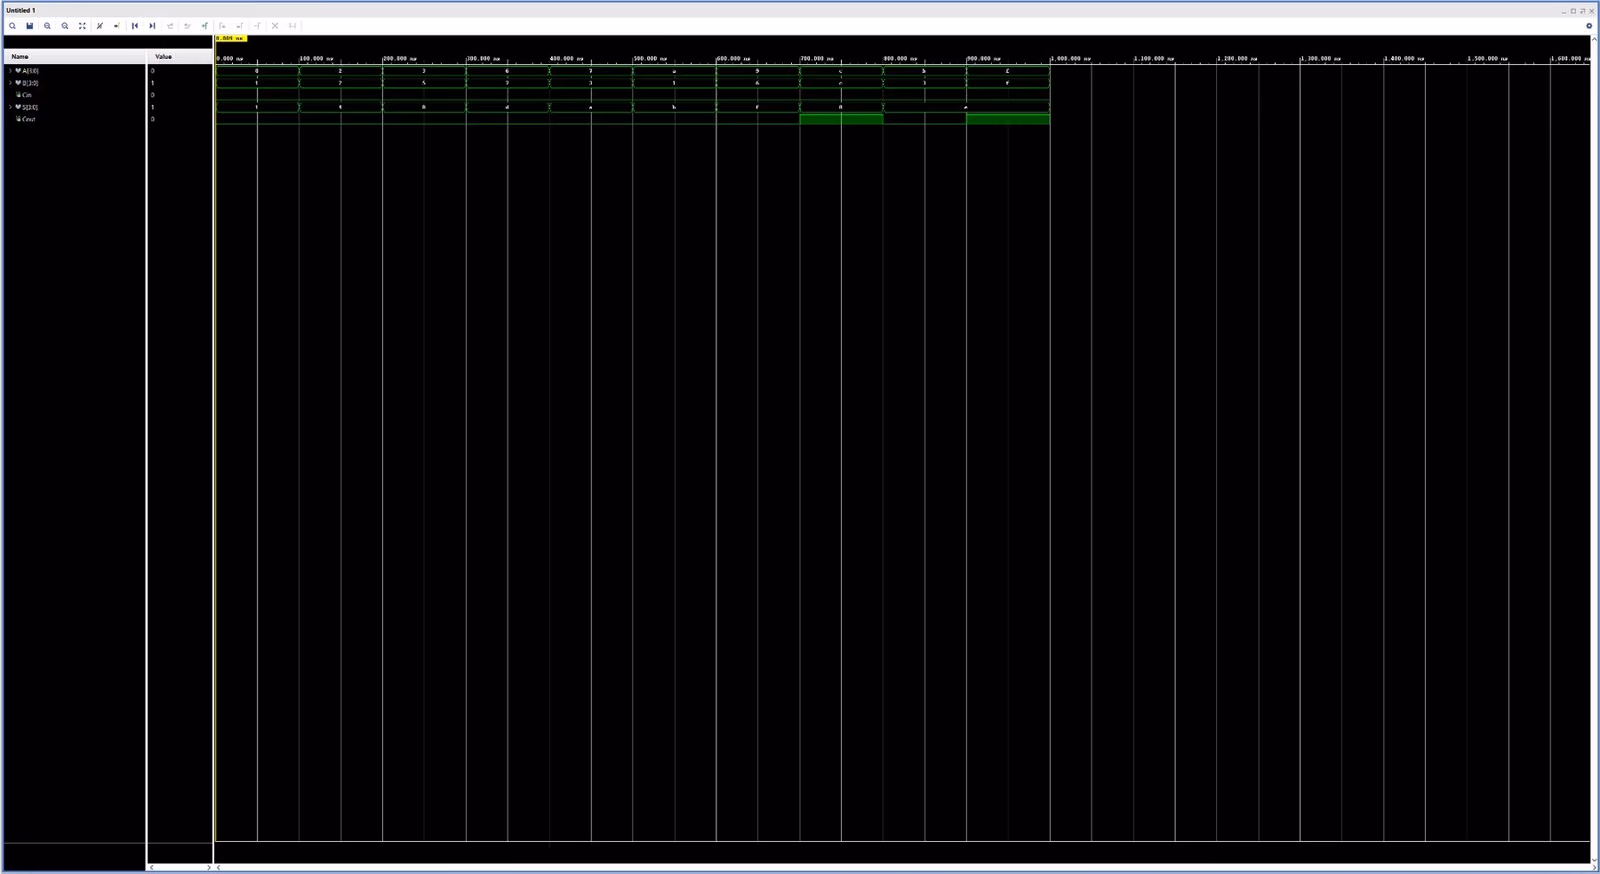Open the waveform search tool
Viewport: 1600px width, 874px height.
12,26
